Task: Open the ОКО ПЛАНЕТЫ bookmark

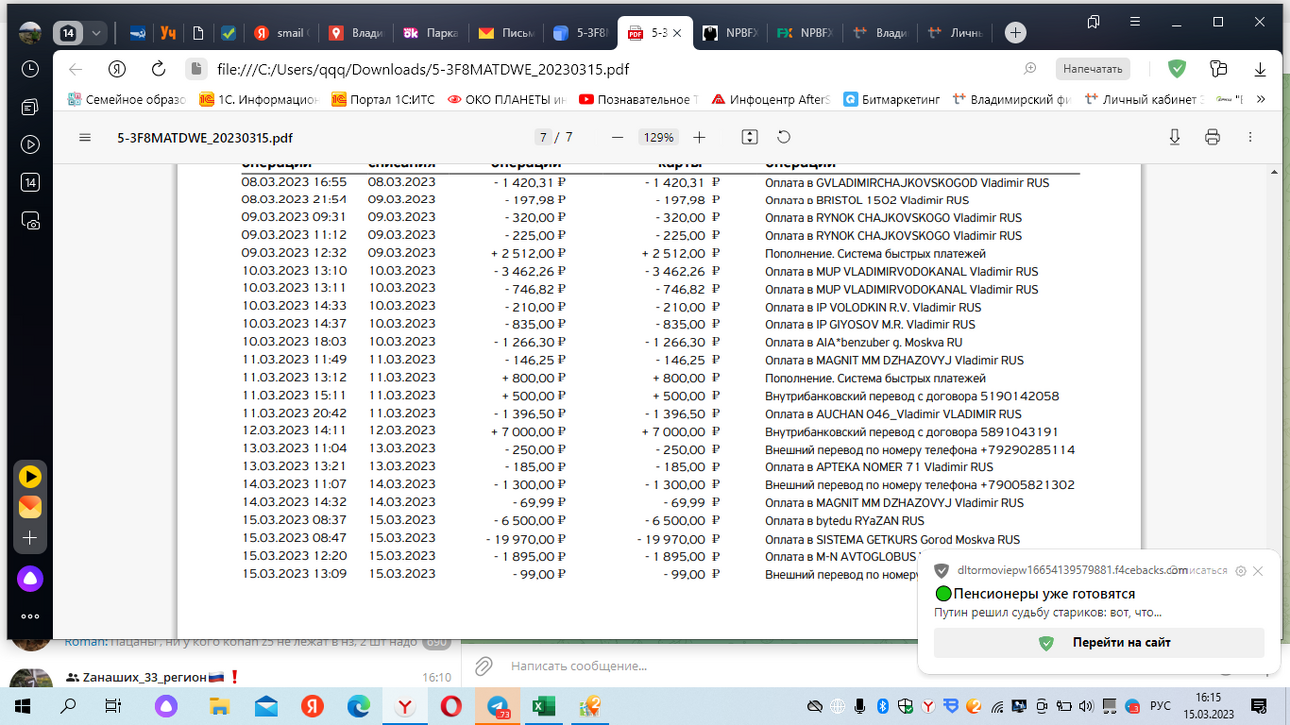Action: 507,99
